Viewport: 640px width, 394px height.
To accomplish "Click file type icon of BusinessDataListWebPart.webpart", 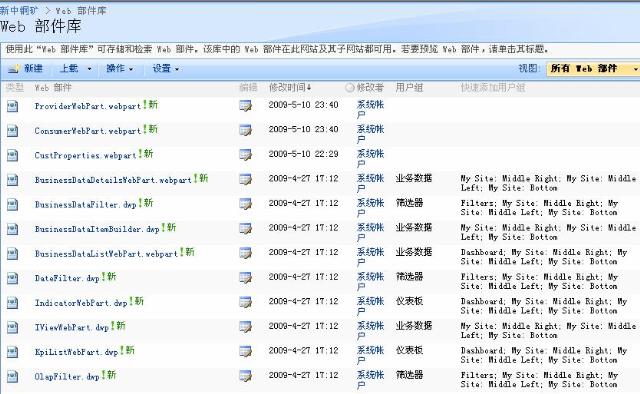I will (x=13, y=253).
